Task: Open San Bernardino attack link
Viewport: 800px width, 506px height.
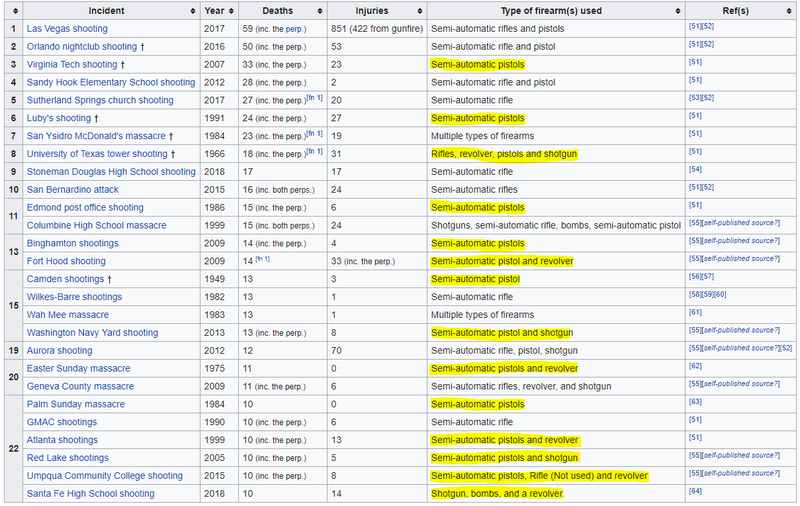Action: coord(72,190)
